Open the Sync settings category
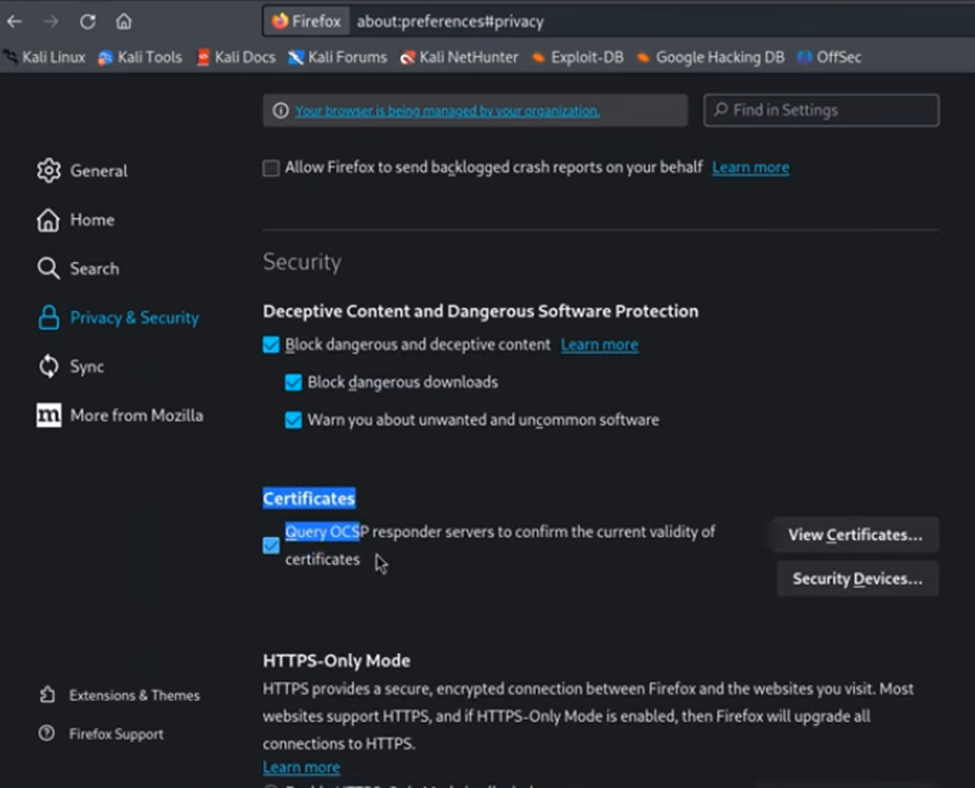This screenshot has width=975, height=788. (x=87, y=366)
